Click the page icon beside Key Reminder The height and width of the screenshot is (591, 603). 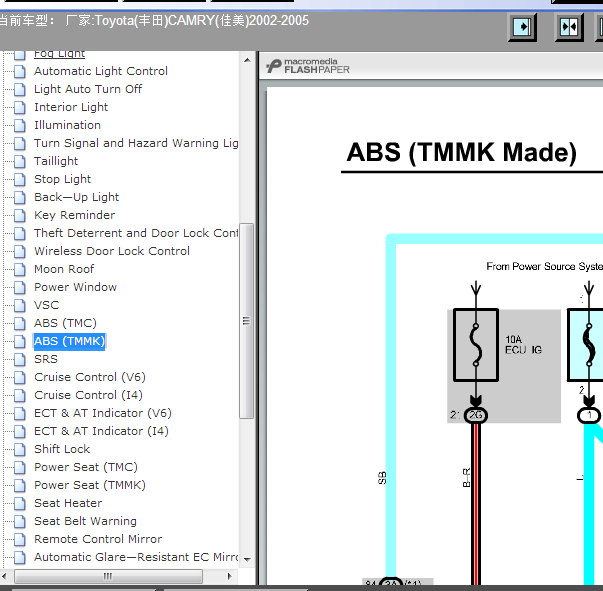coord(20,216)
